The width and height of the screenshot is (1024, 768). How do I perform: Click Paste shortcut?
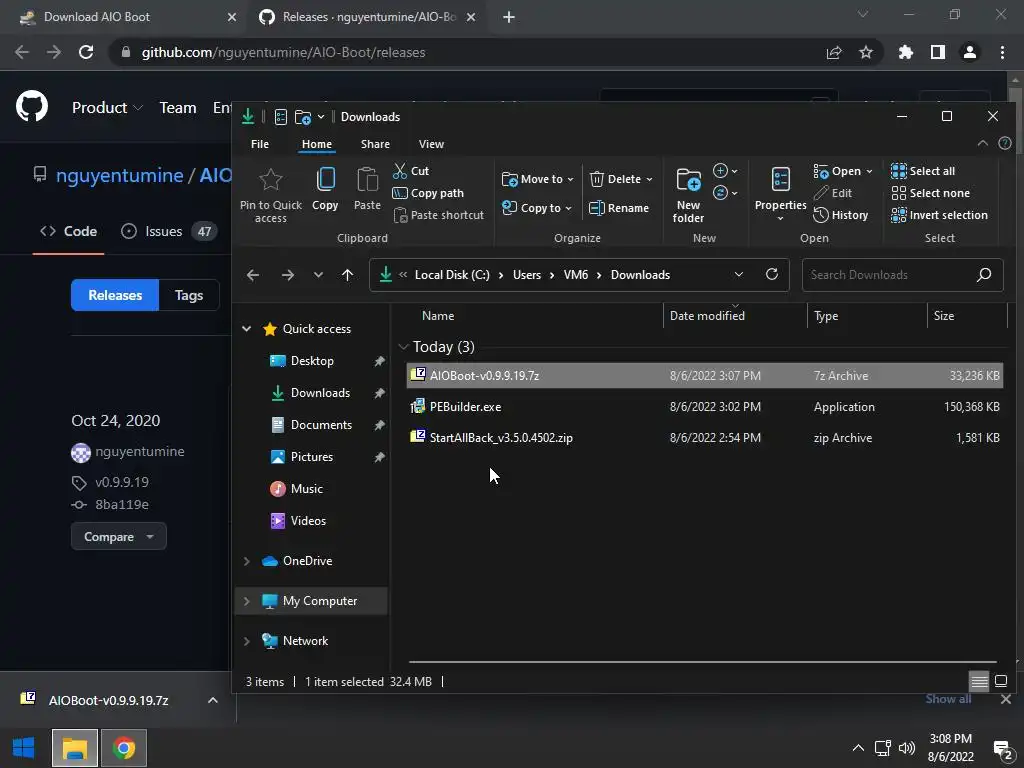click(x=439, y=215)
